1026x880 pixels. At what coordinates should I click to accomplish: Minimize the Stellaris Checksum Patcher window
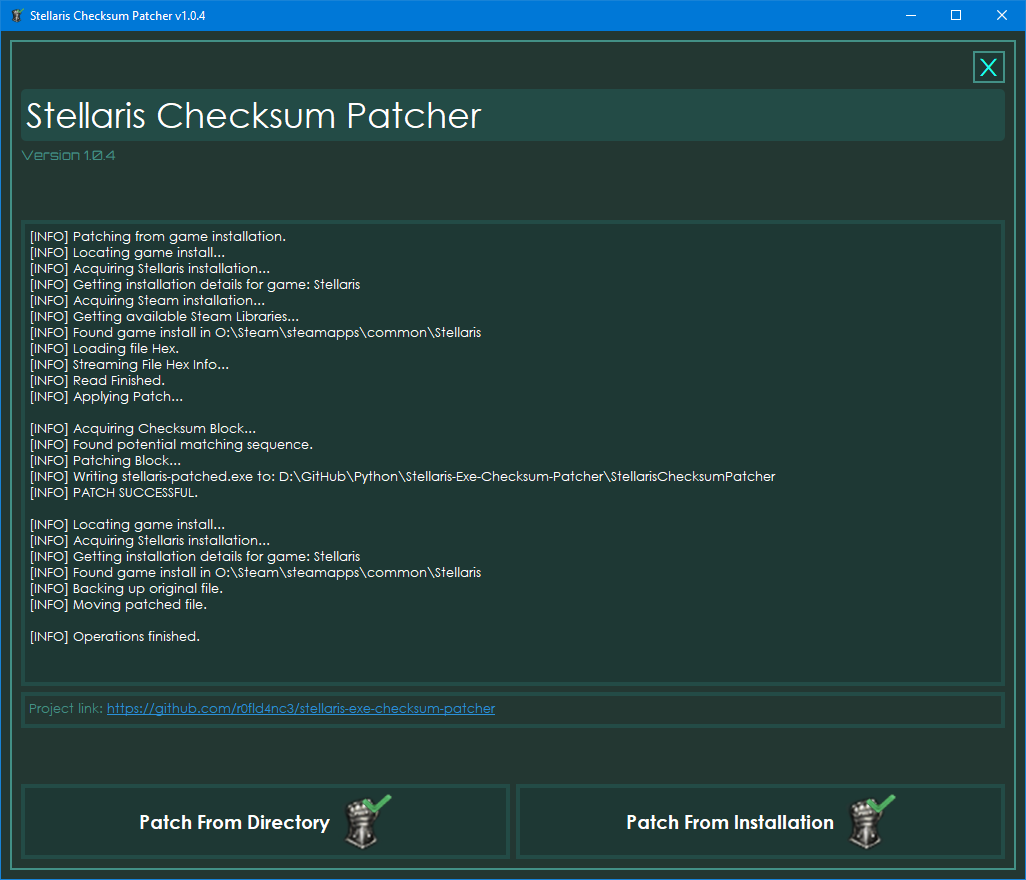[x=910, y=15]
